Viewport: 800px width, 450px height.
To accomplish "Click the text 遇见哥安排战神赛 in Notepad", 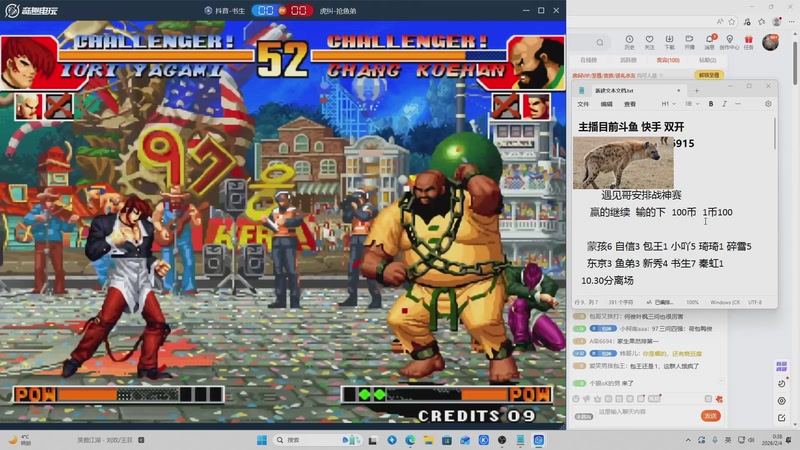I will pyautogui.click(x=641, y=195).
